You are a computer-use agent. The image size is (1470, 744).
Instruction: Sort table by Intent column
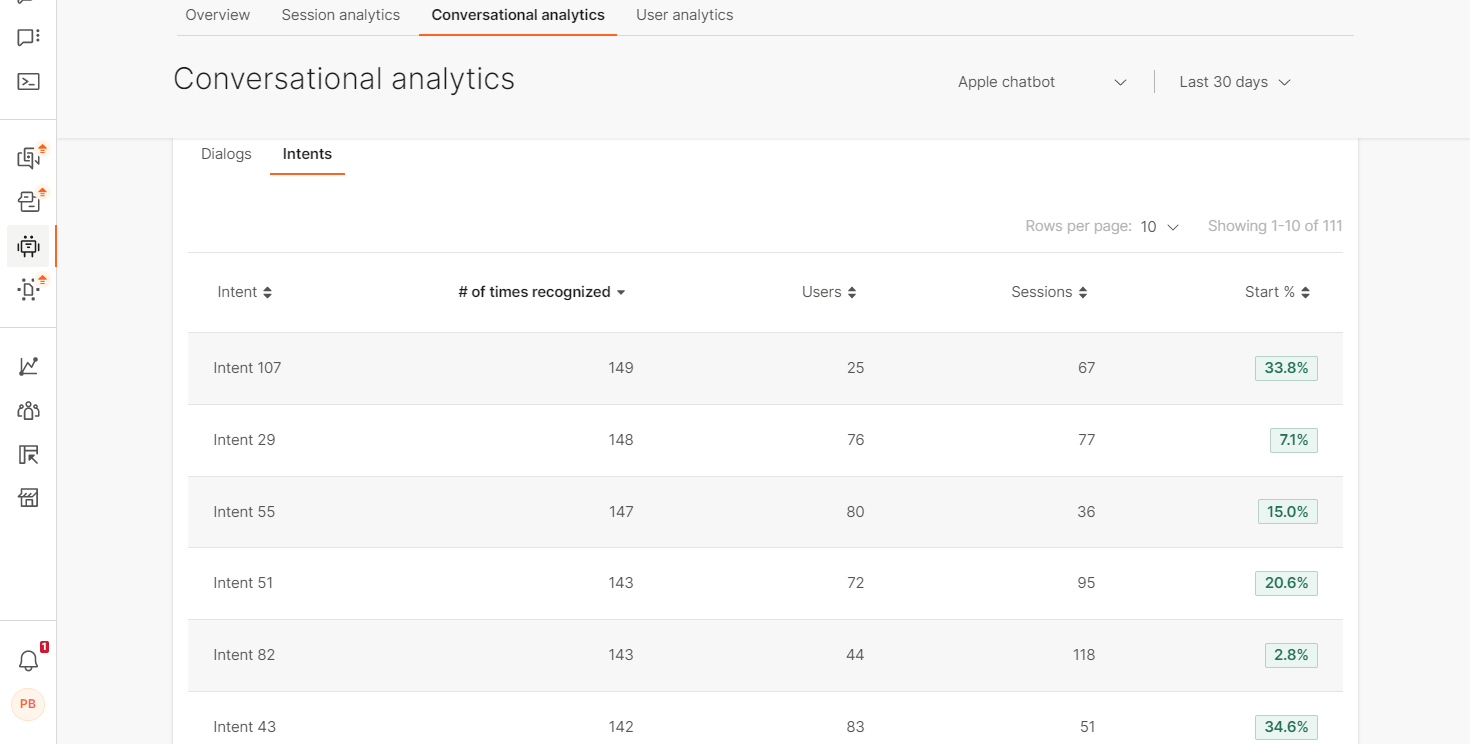[244, 292]
